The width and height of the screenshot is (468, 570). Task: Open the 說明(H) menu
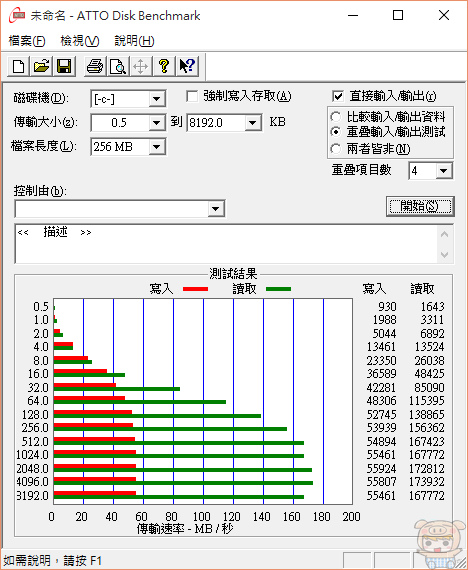point(134,41)
